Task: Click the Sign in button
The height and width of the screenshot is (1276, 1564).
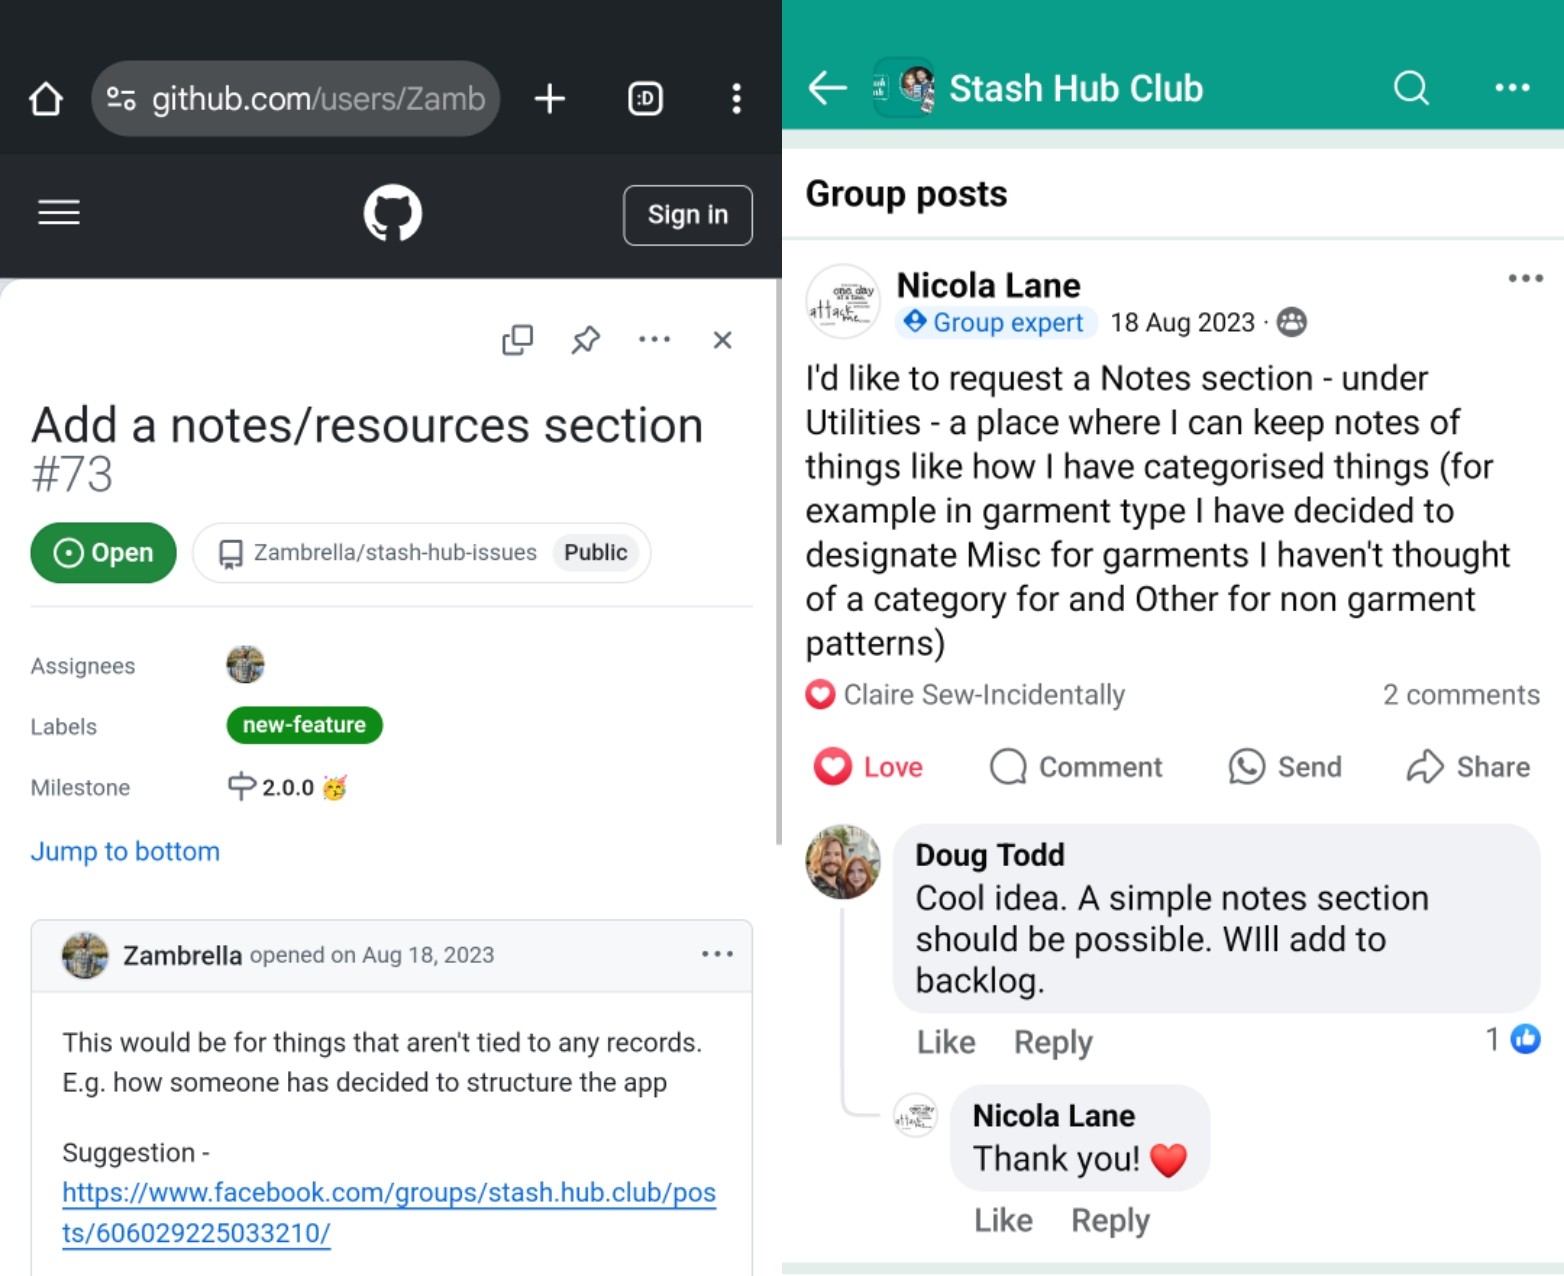Action: [x=688, y=215]
